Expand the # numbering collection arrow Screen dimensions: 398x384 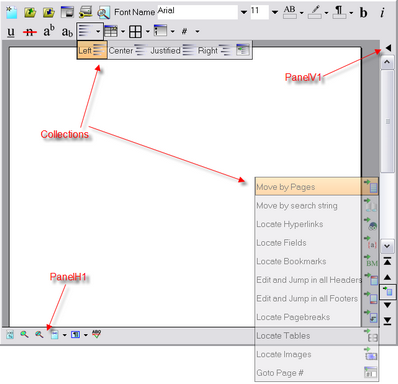(197, 32)
